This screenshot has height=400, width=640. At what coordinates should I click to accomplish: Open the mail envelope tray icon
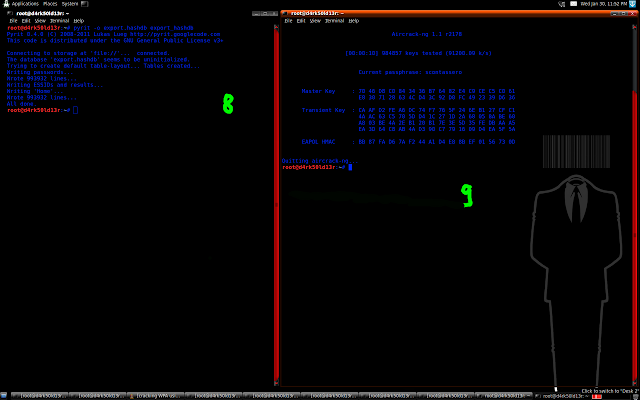[573, 4]
